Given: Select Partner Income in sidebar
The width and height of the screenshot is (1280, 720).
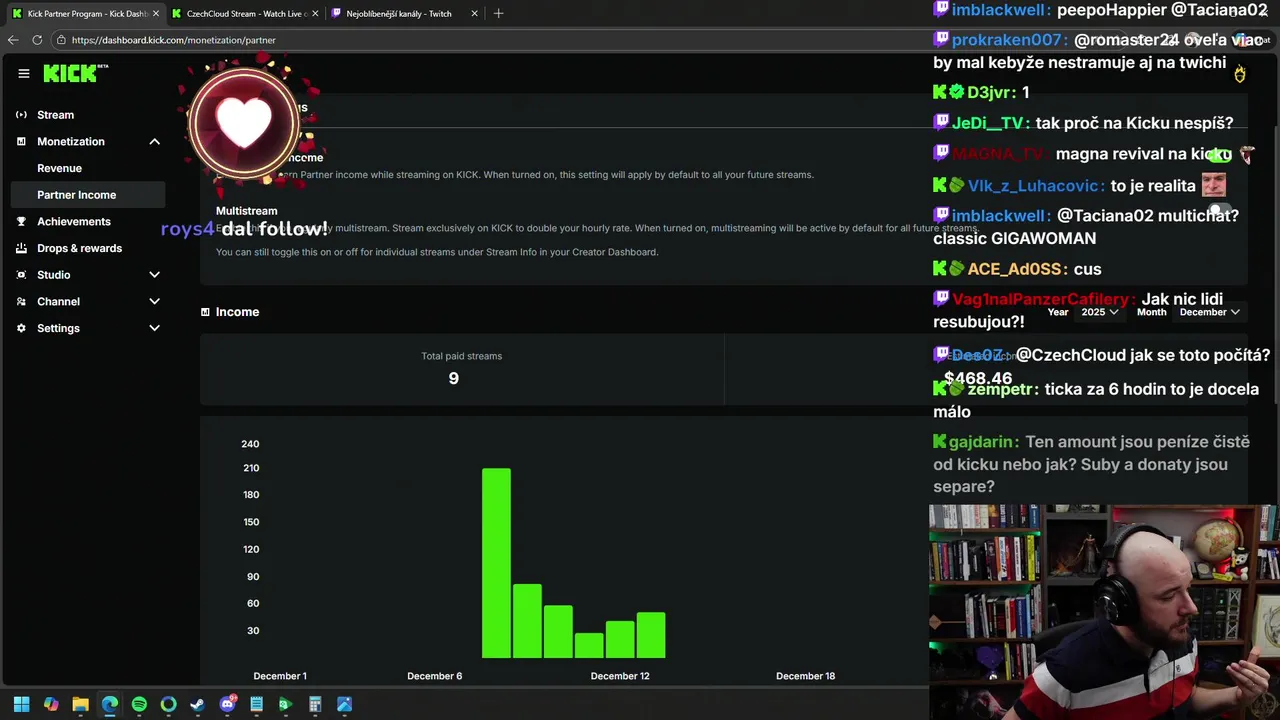Looking at the screenshot, I should click(x=88, y=195).
